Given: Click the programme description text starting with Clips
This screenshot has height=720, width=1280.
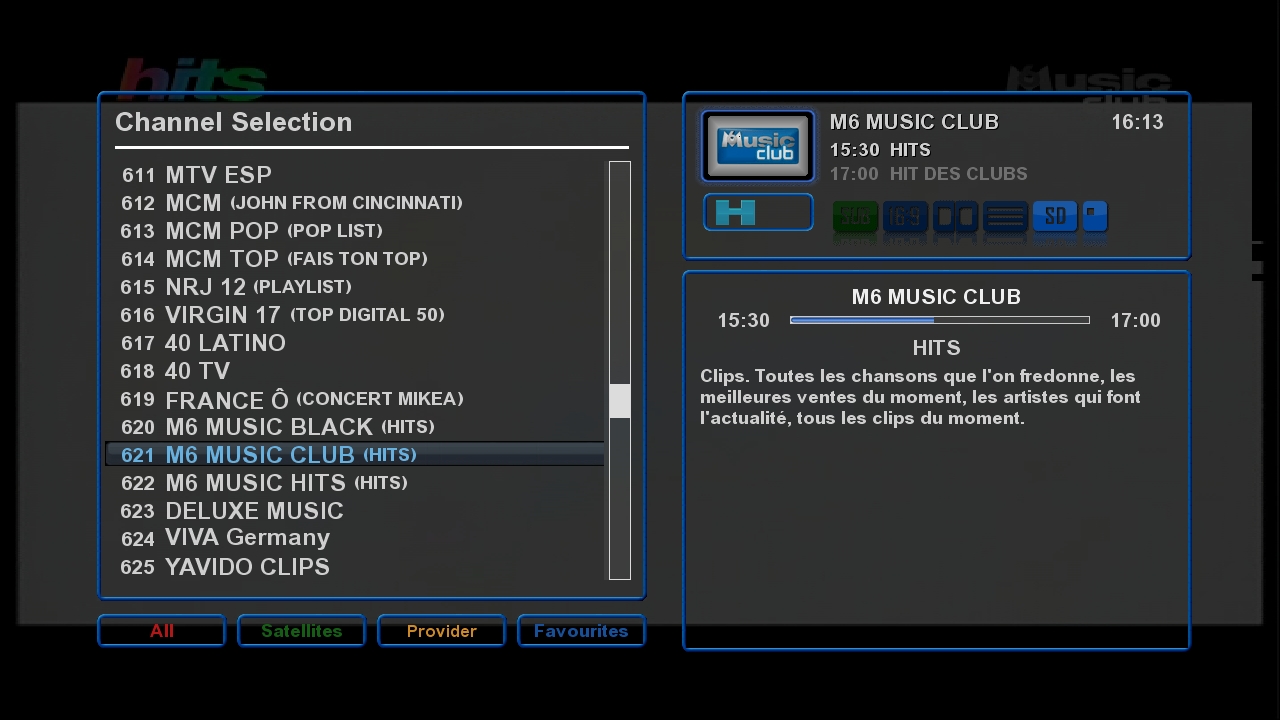Looking at the screenshot, I should [x=920, y=397].
